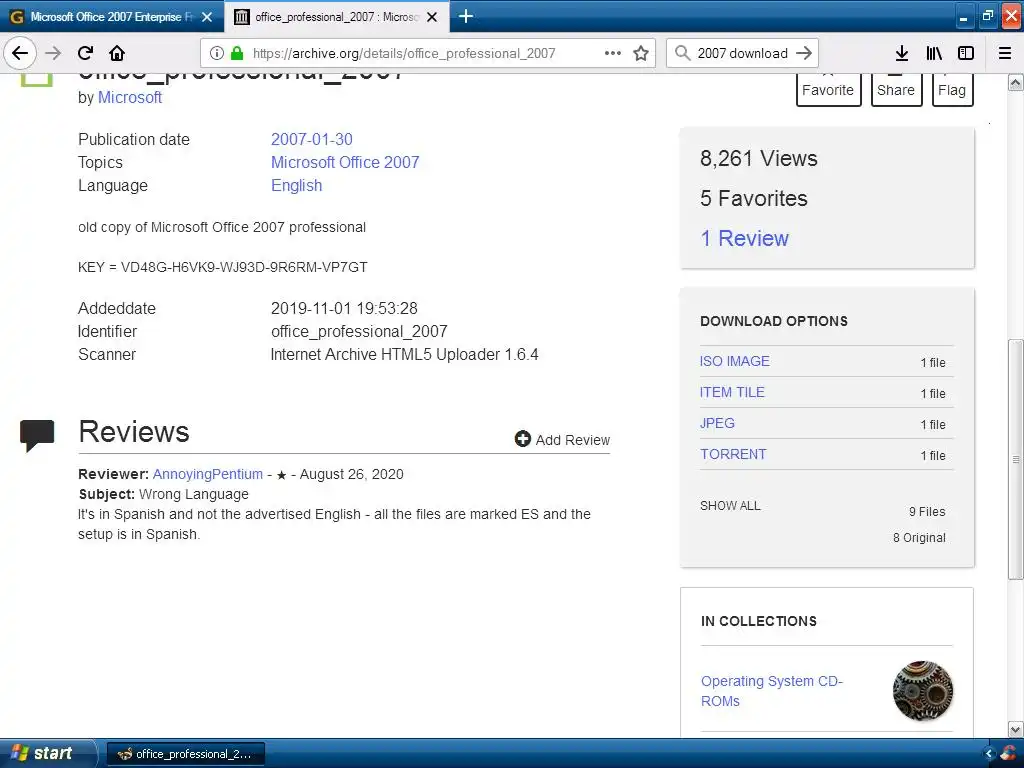Open a new tab with plus button
This screenshot has width=1024, height=768.
point(466,16)
